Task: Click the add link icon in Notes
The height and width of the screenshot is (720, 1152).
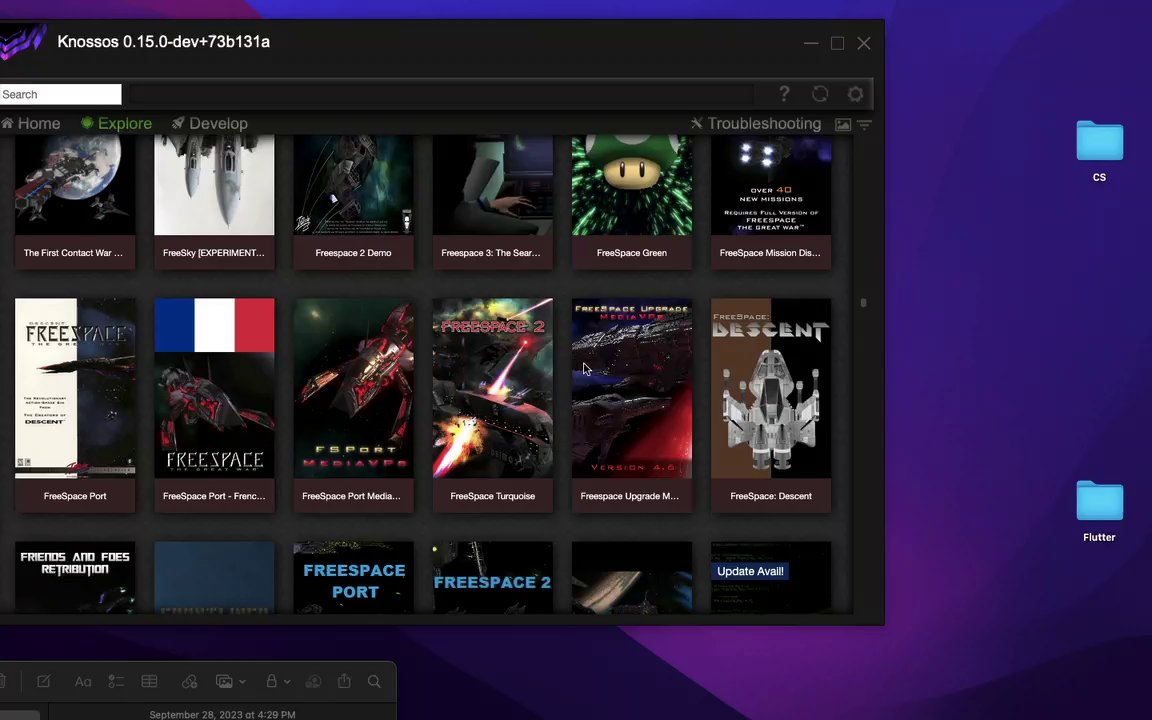Action: click(190, 682)
